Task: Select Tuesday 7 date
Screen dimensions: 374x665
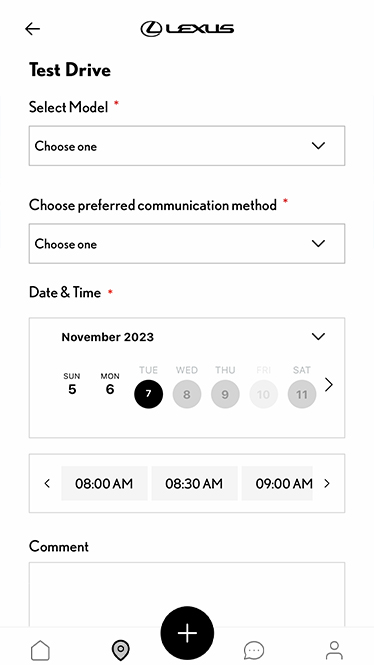Action: [x=148, y=394]
